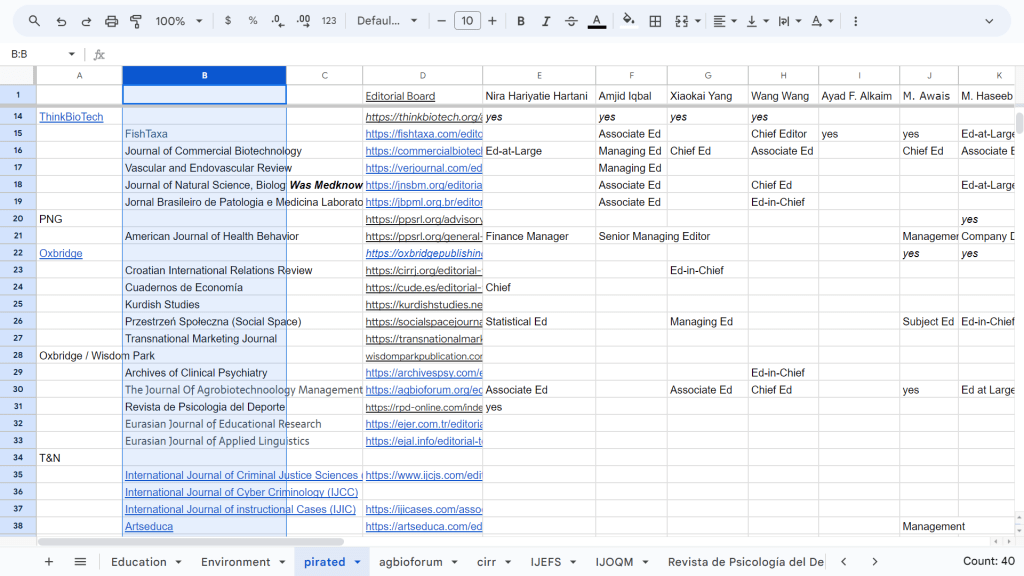The height and width of the screenshot is (576, 1024).
Task: Open the borders tool
Action: coord(655,21)
